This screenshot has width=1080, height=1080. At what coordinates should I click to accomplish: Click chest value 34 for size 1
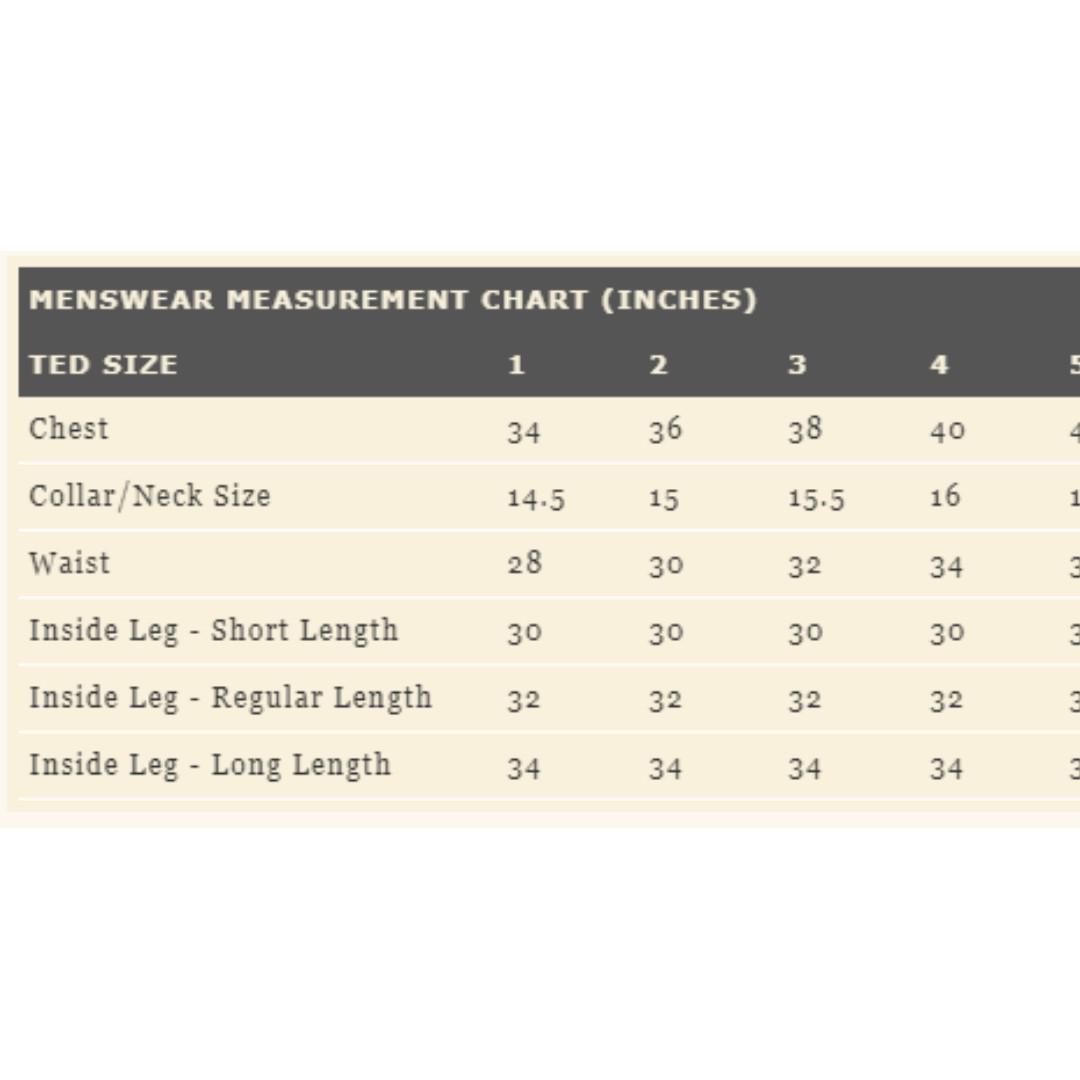coord(523,432)
